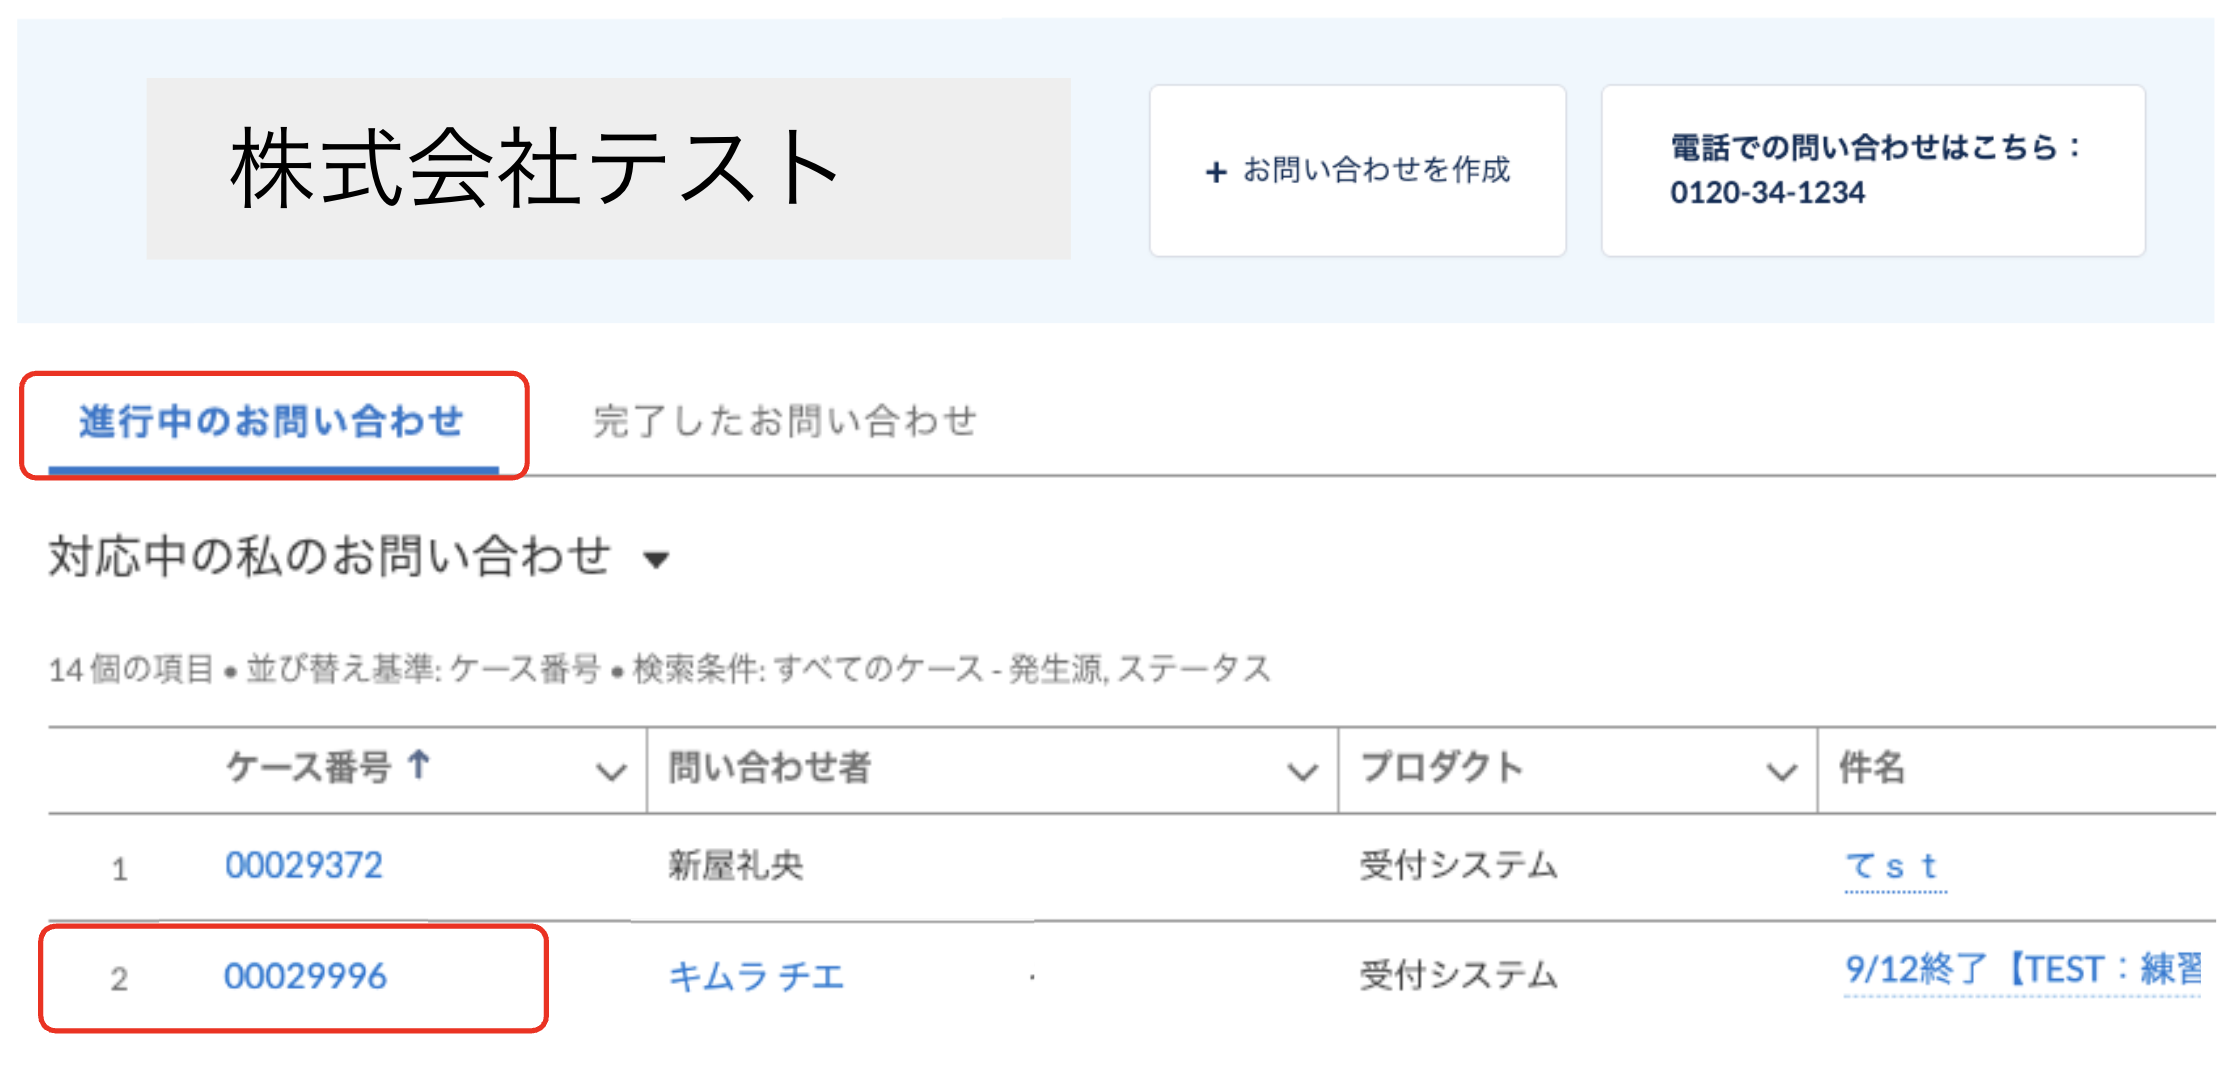
Task: Open contact キムラ チエ
Action: (759, 977)
